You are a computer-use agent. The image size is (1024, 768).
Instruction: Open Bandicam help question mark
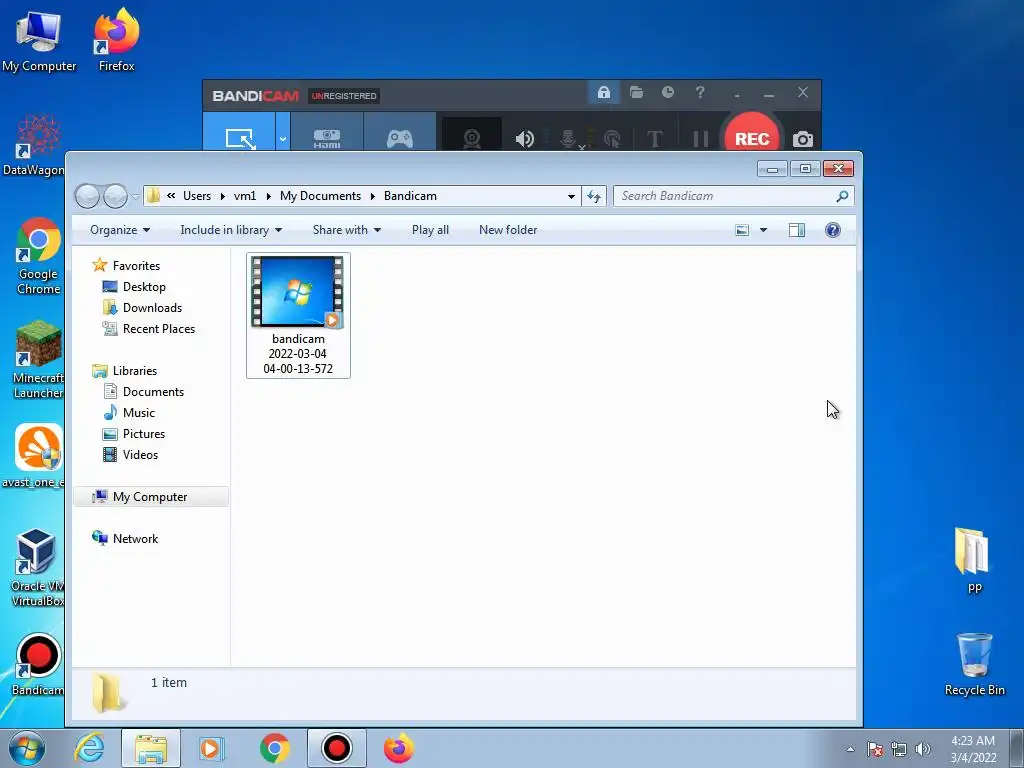(700, 92)
